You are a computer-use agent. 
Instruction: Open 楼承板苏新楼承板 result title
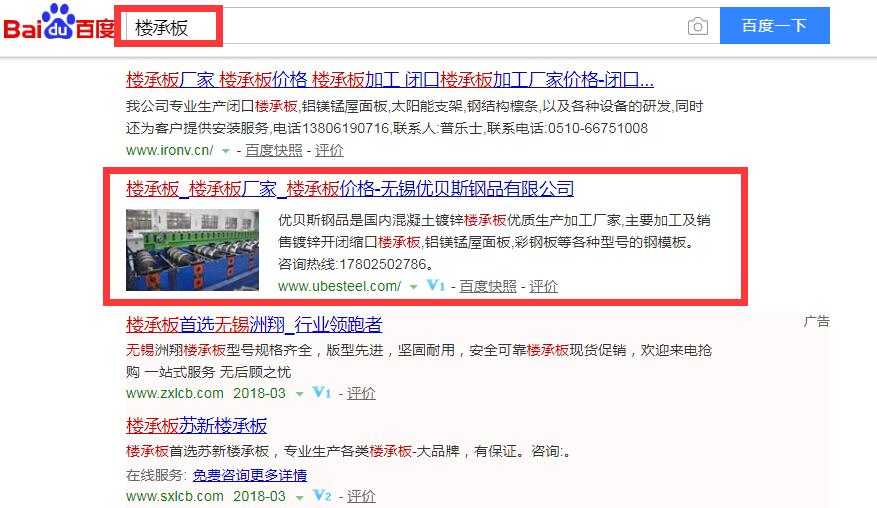(x=196, y=426)
